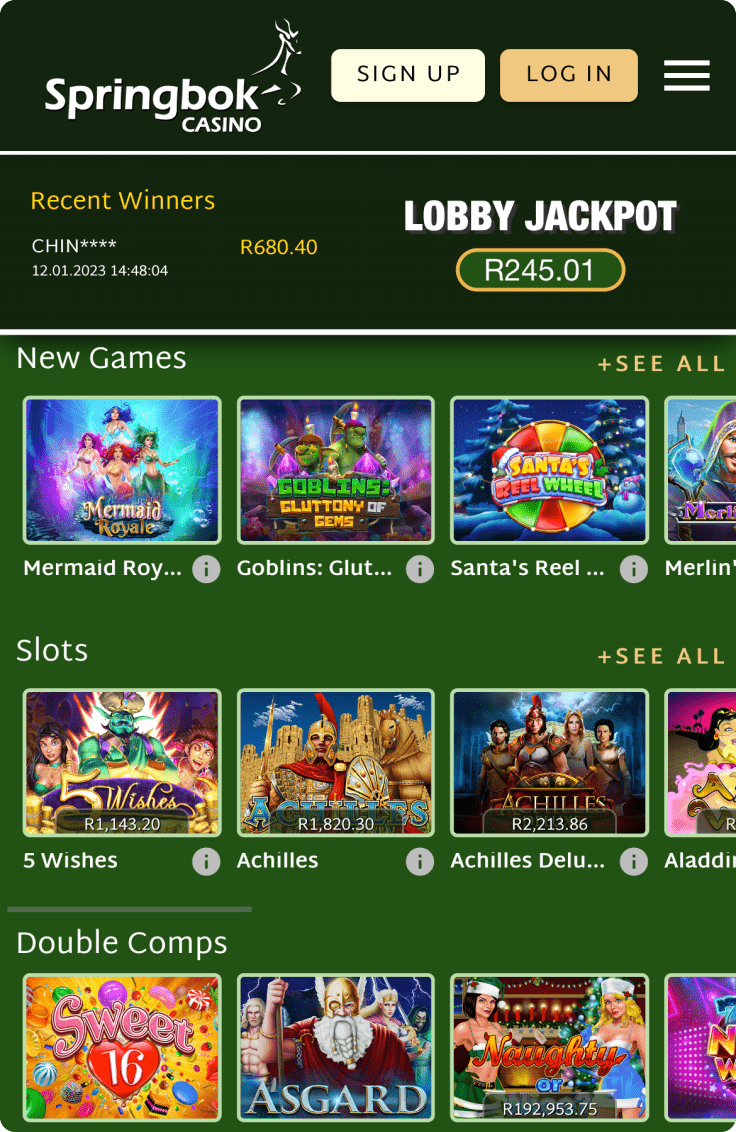Show info for Mermaid Royale game
Screen dimensions: 736x1132
click(206, 569)
